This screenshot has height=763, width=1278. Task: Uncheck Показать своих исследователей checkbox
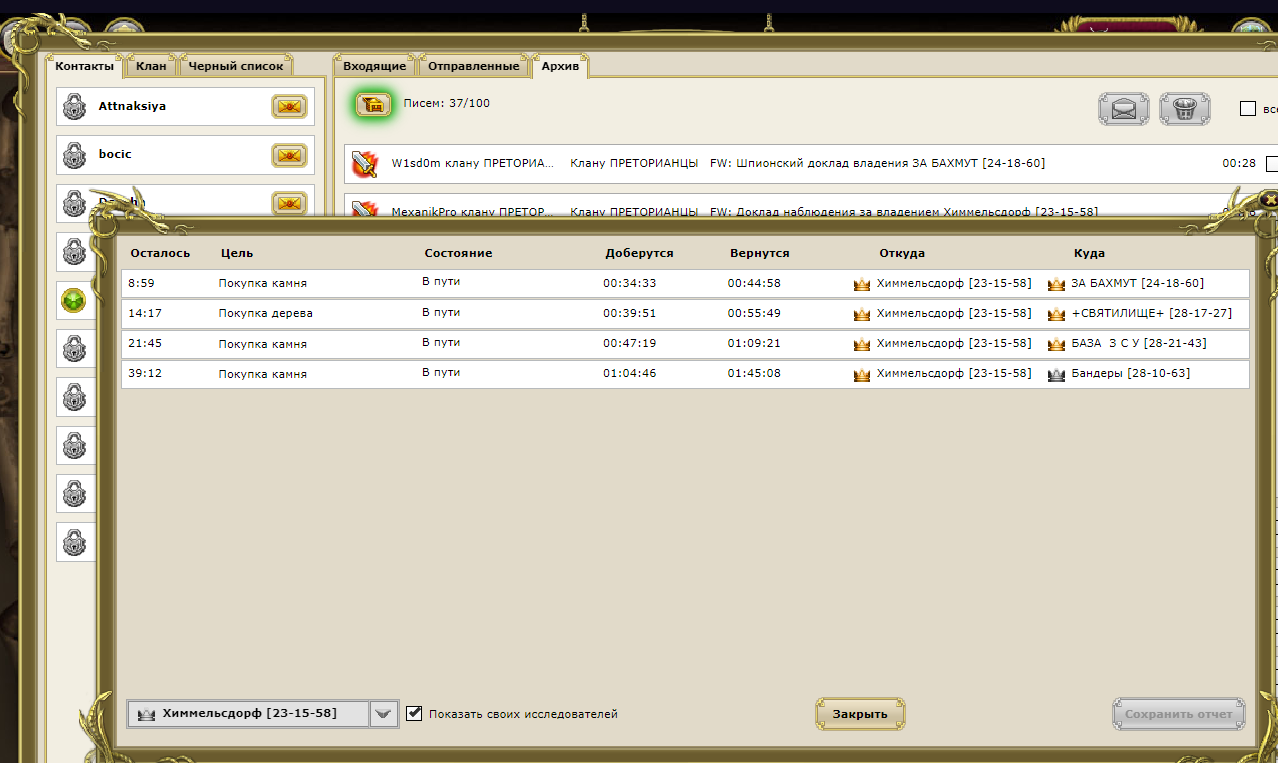(415, 714)
